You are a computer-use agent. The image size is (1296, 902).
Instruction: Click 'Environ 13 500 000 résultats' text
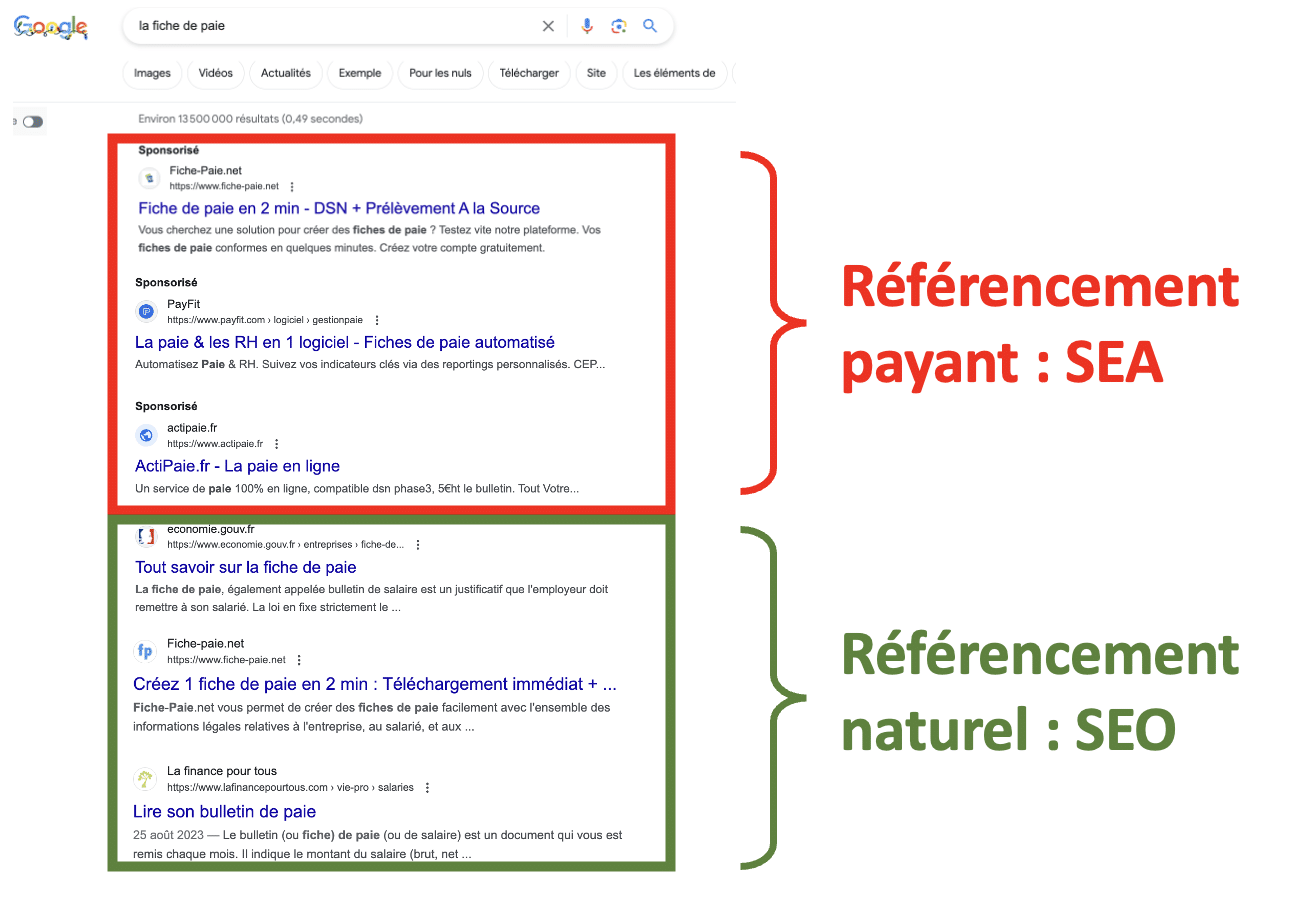click(x=208, y=119)
